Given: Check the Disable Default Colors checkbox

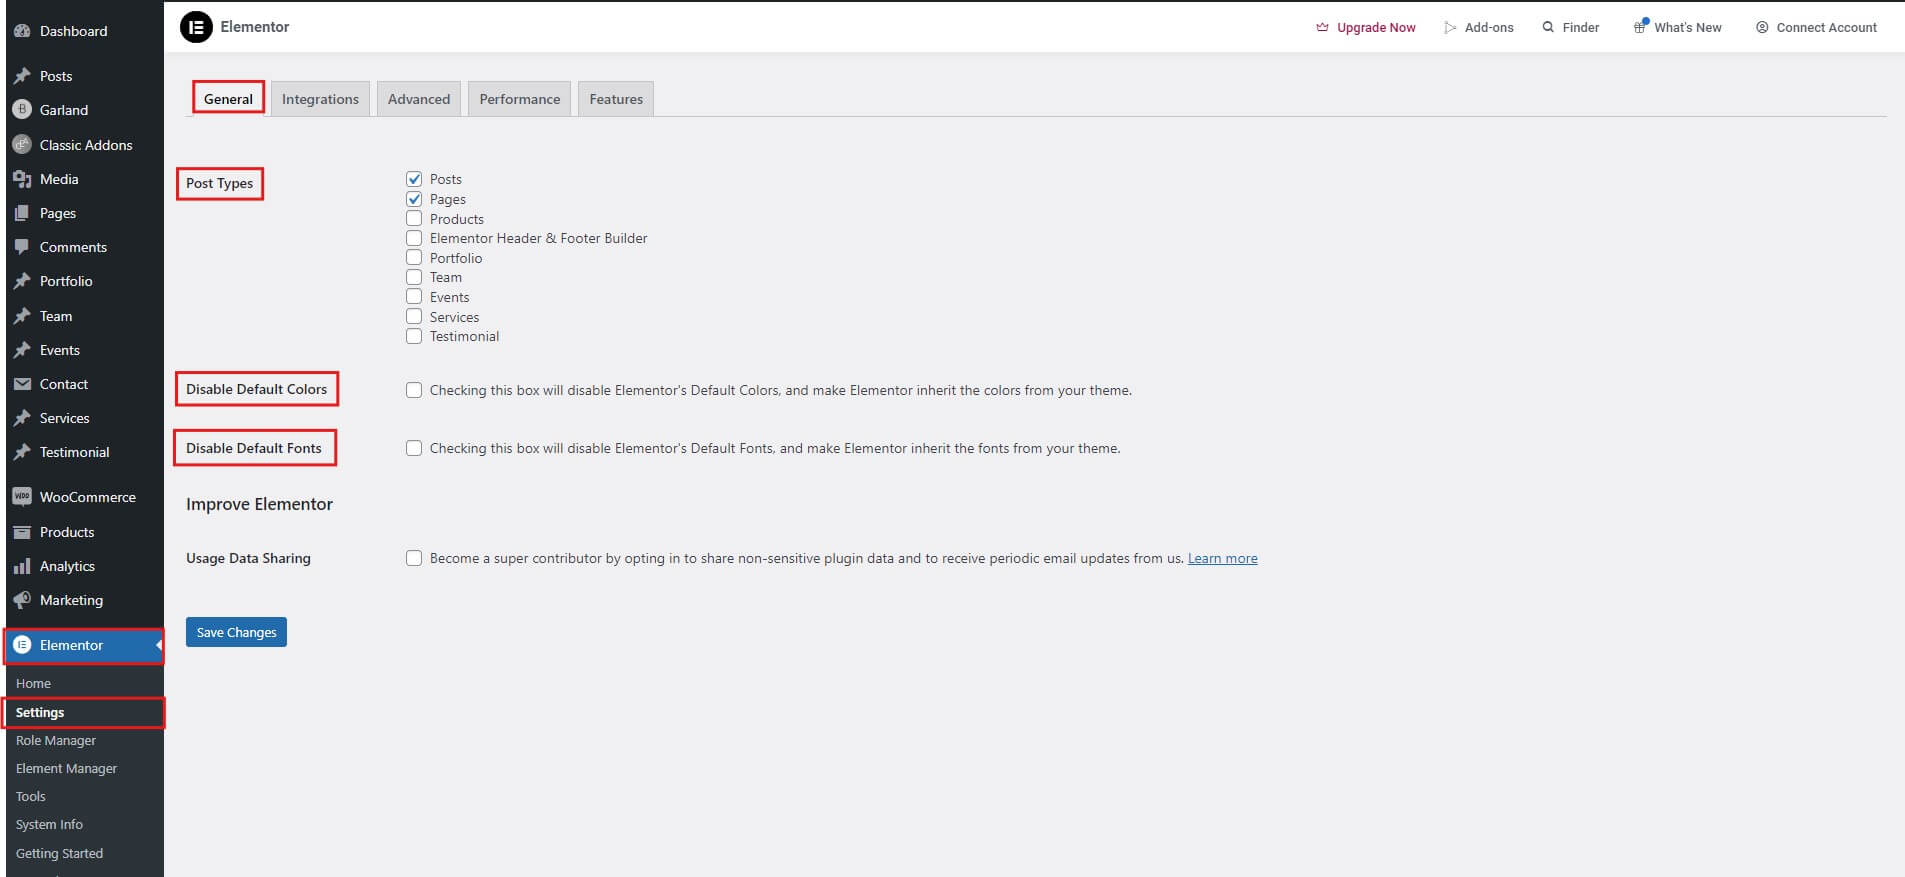Looking at the screenshot, I should (x=414, y=390).
